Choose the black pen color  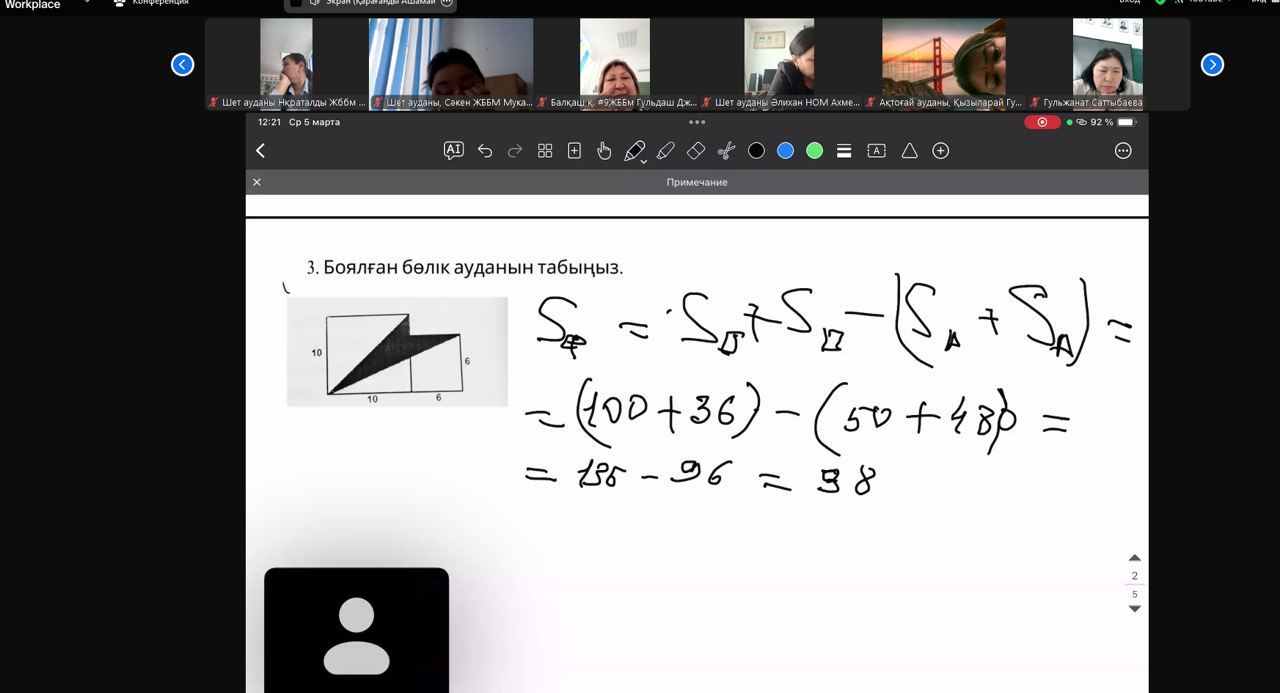click(756, 151)
